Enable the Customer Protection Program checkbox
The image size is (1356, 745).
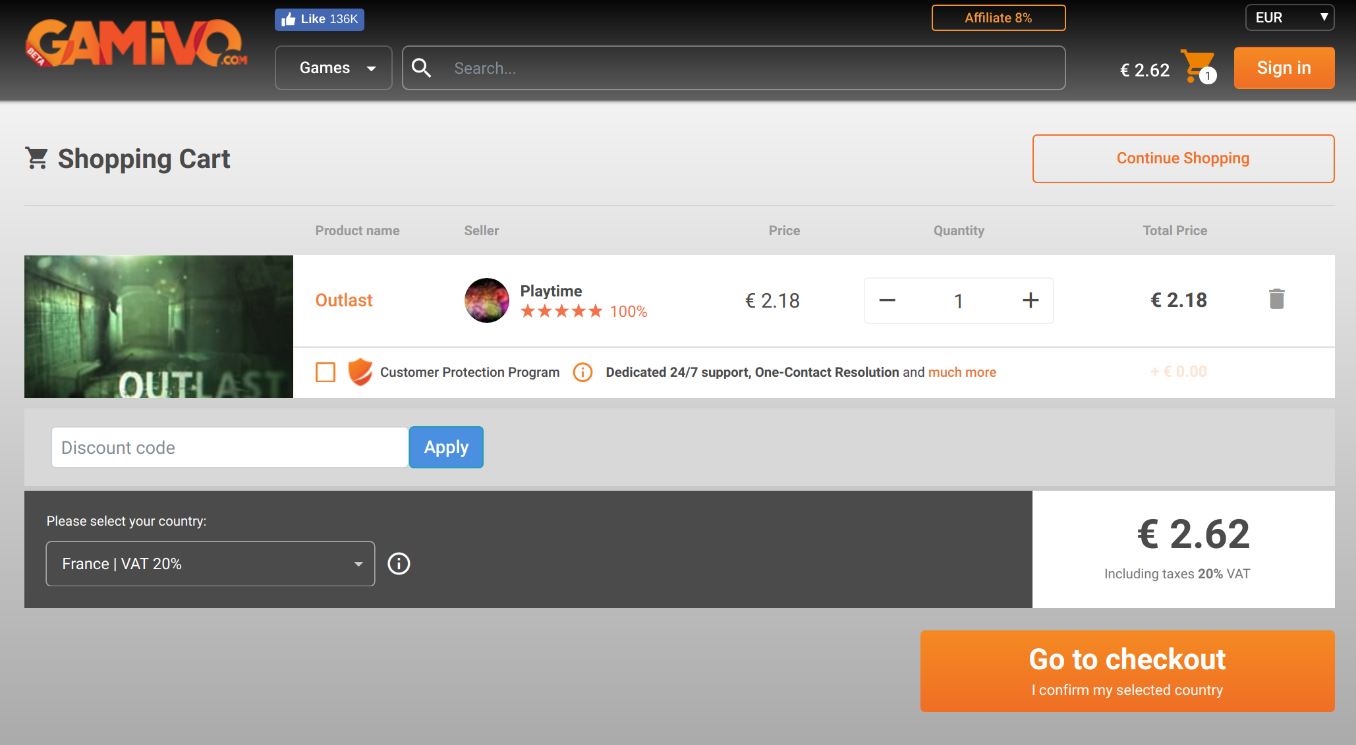(326, 372)
